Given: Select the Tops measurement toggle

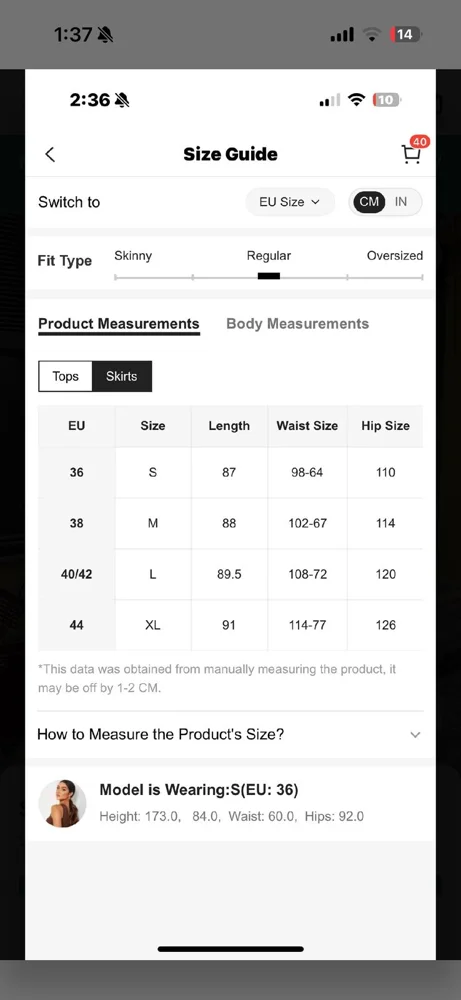Looking at the screenshot, I should tap(66, 376).
